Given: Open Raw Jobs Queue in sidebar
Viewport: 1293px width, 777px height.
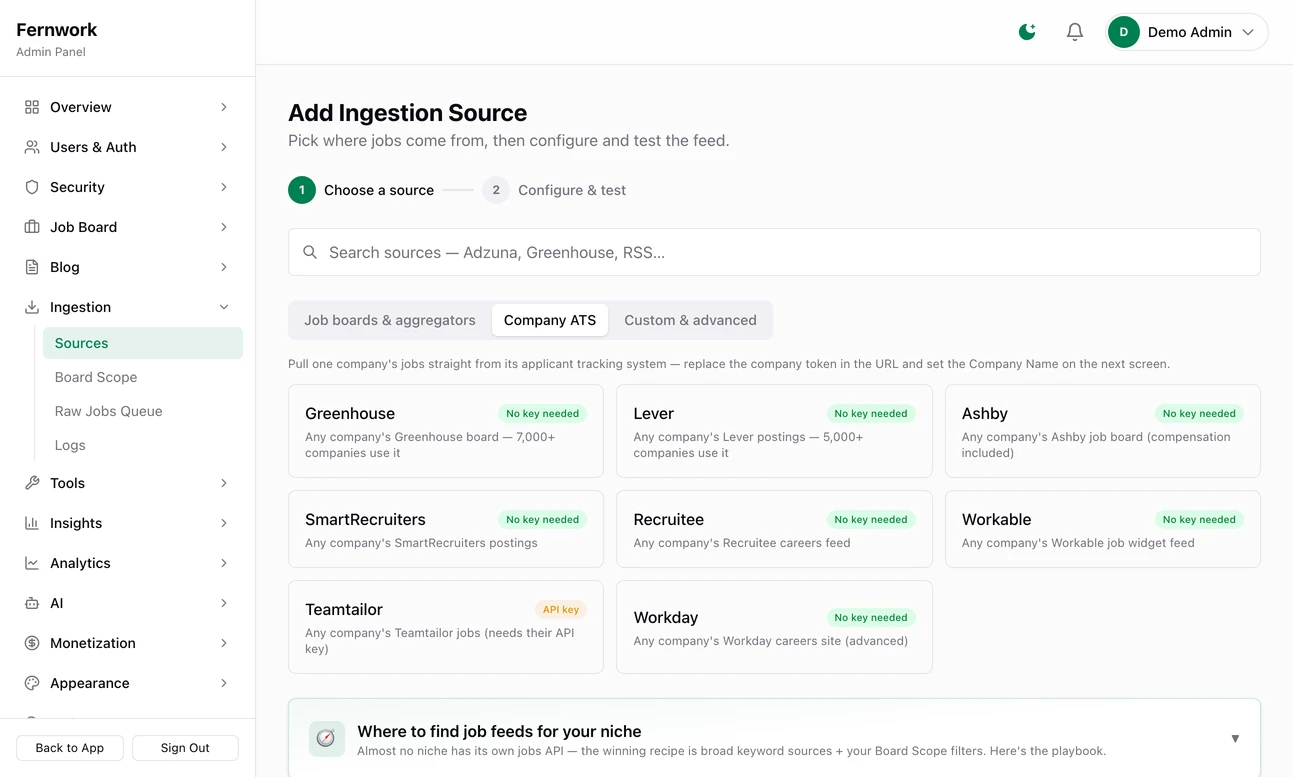Looking at the screenshot, I should (143, 411).
